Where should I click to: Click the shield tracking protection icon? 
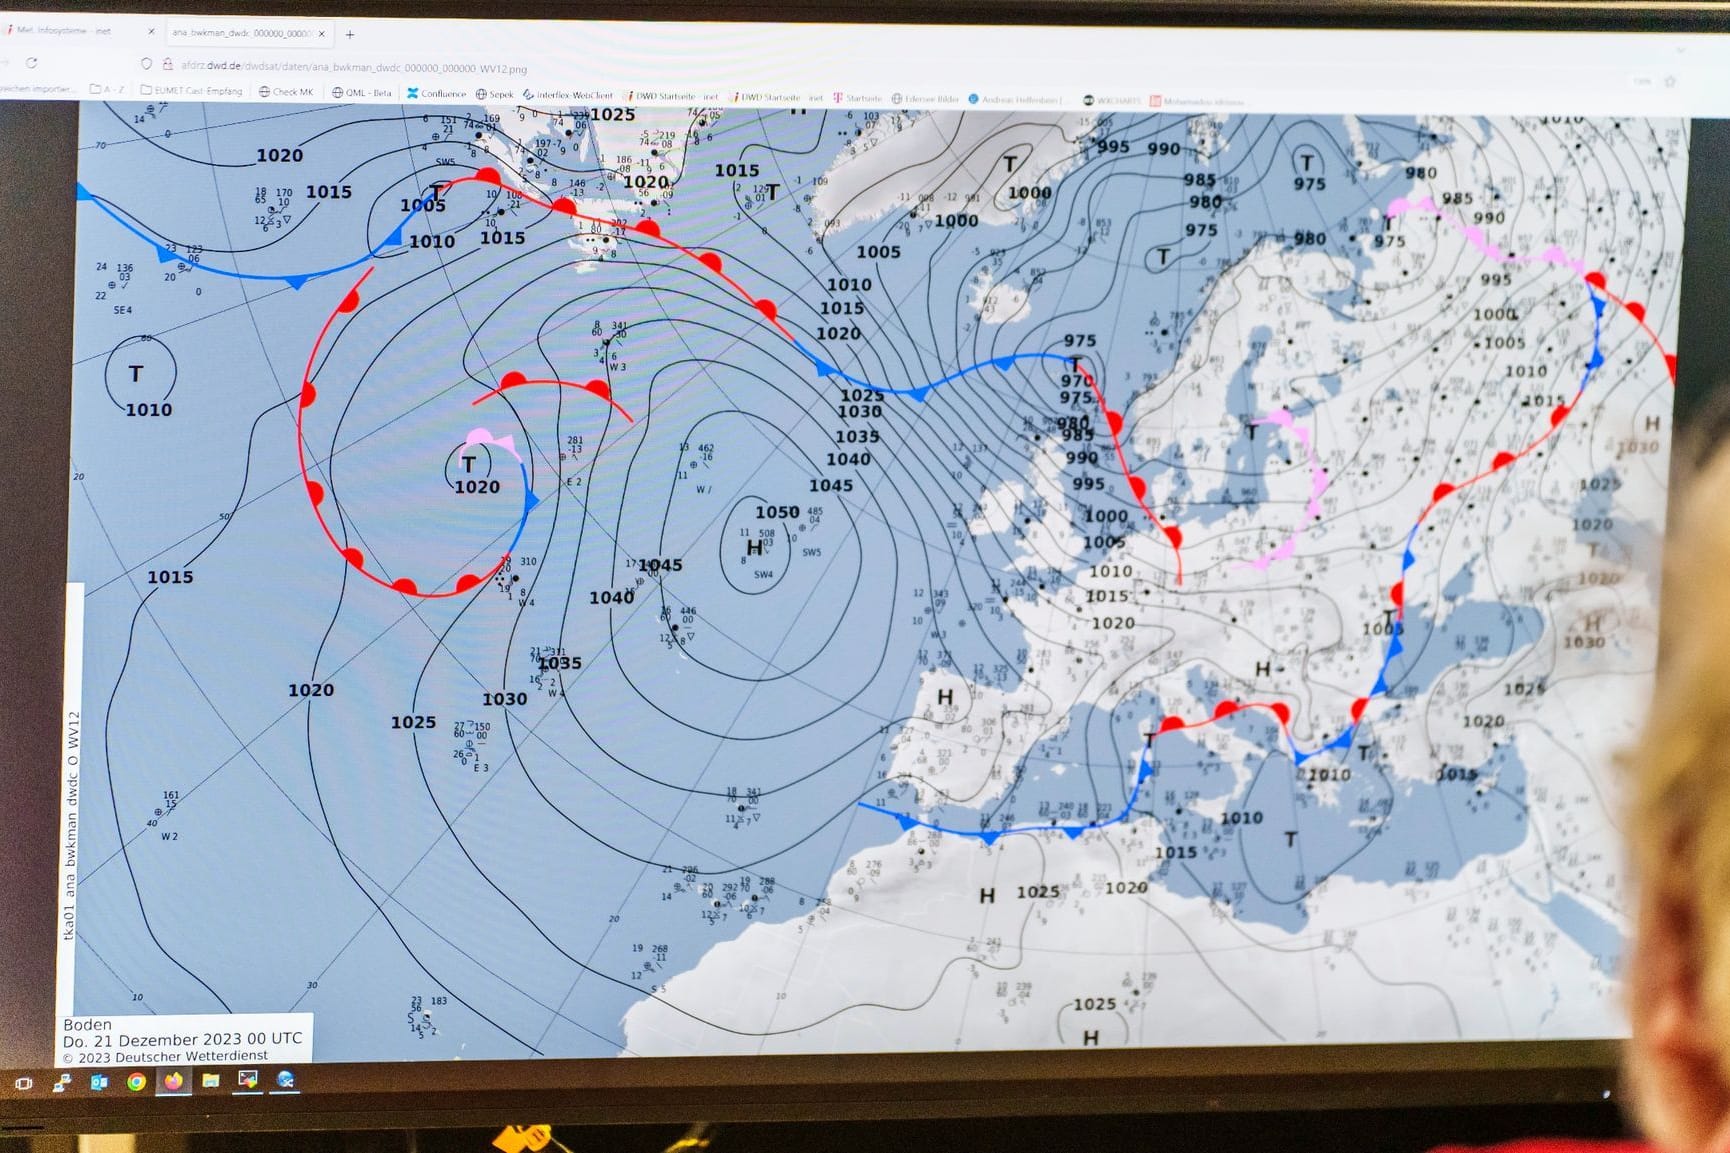[146, 64]
